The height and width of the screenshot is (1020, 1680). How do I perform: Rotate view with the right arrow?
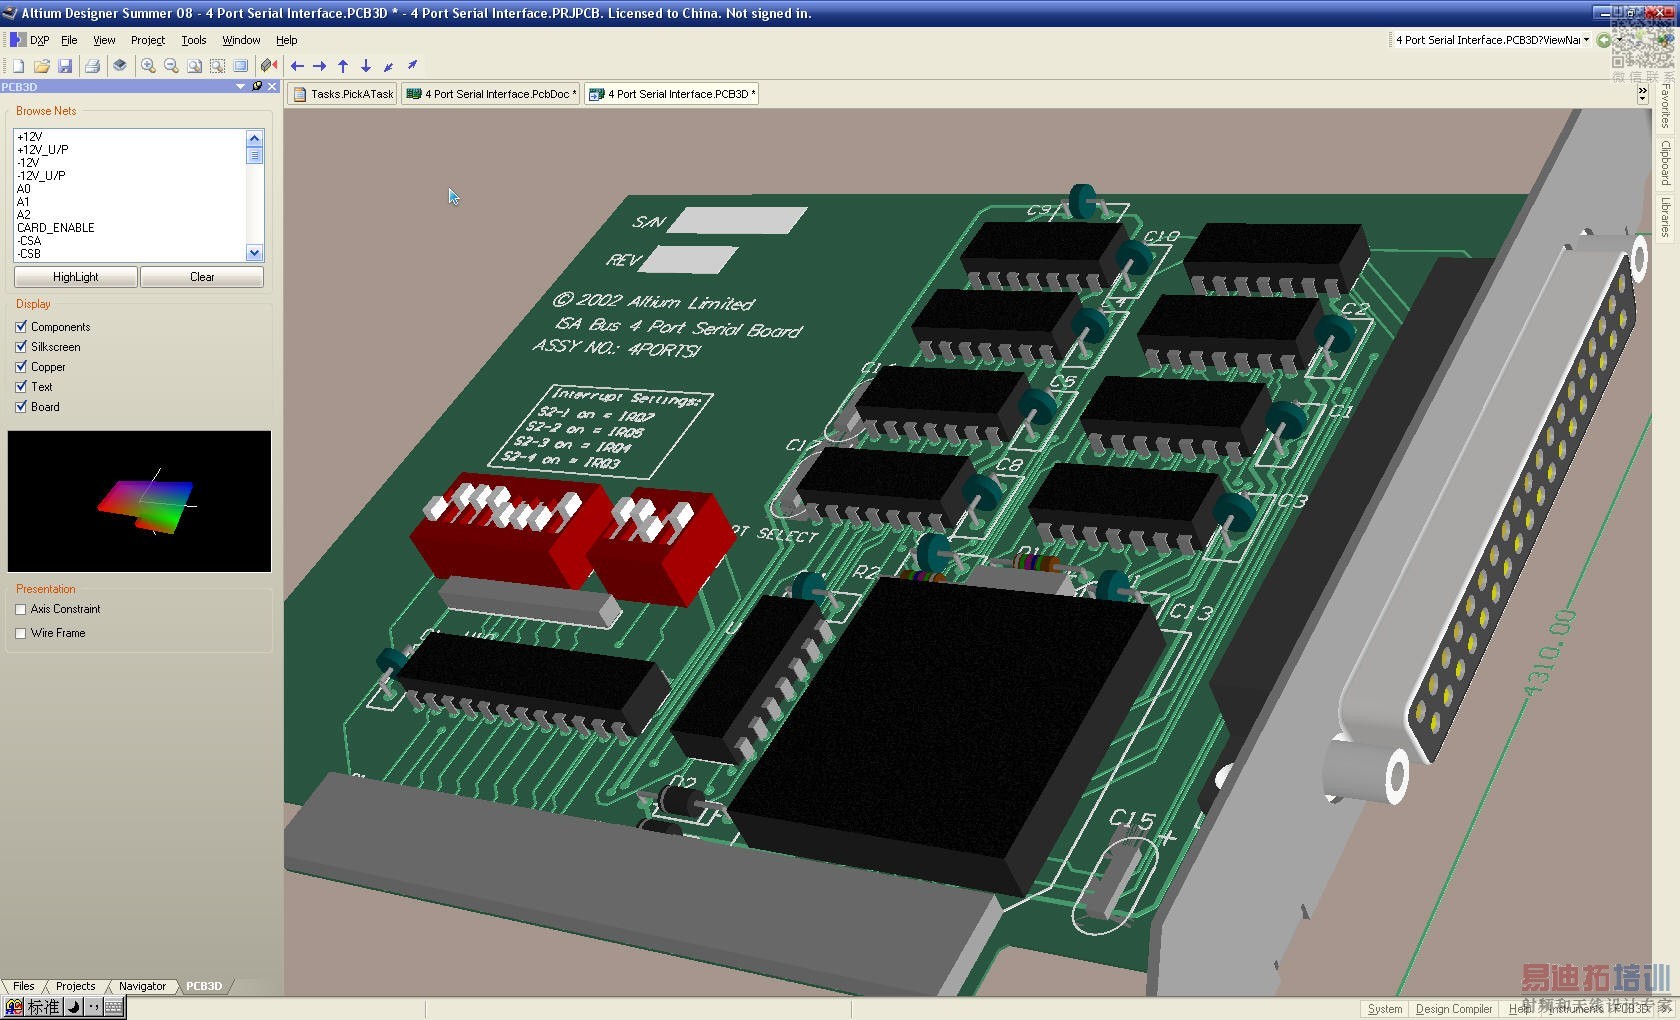coord(320,66)
